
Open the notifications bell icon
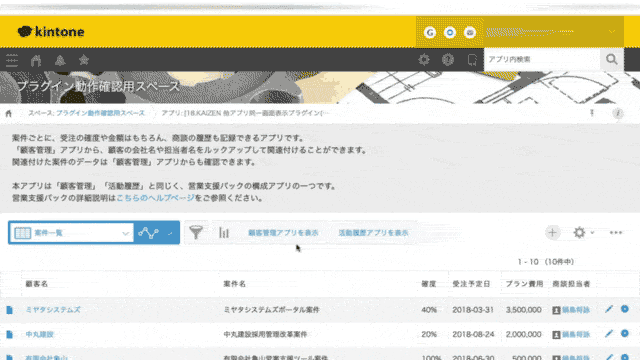pos(60,60)
